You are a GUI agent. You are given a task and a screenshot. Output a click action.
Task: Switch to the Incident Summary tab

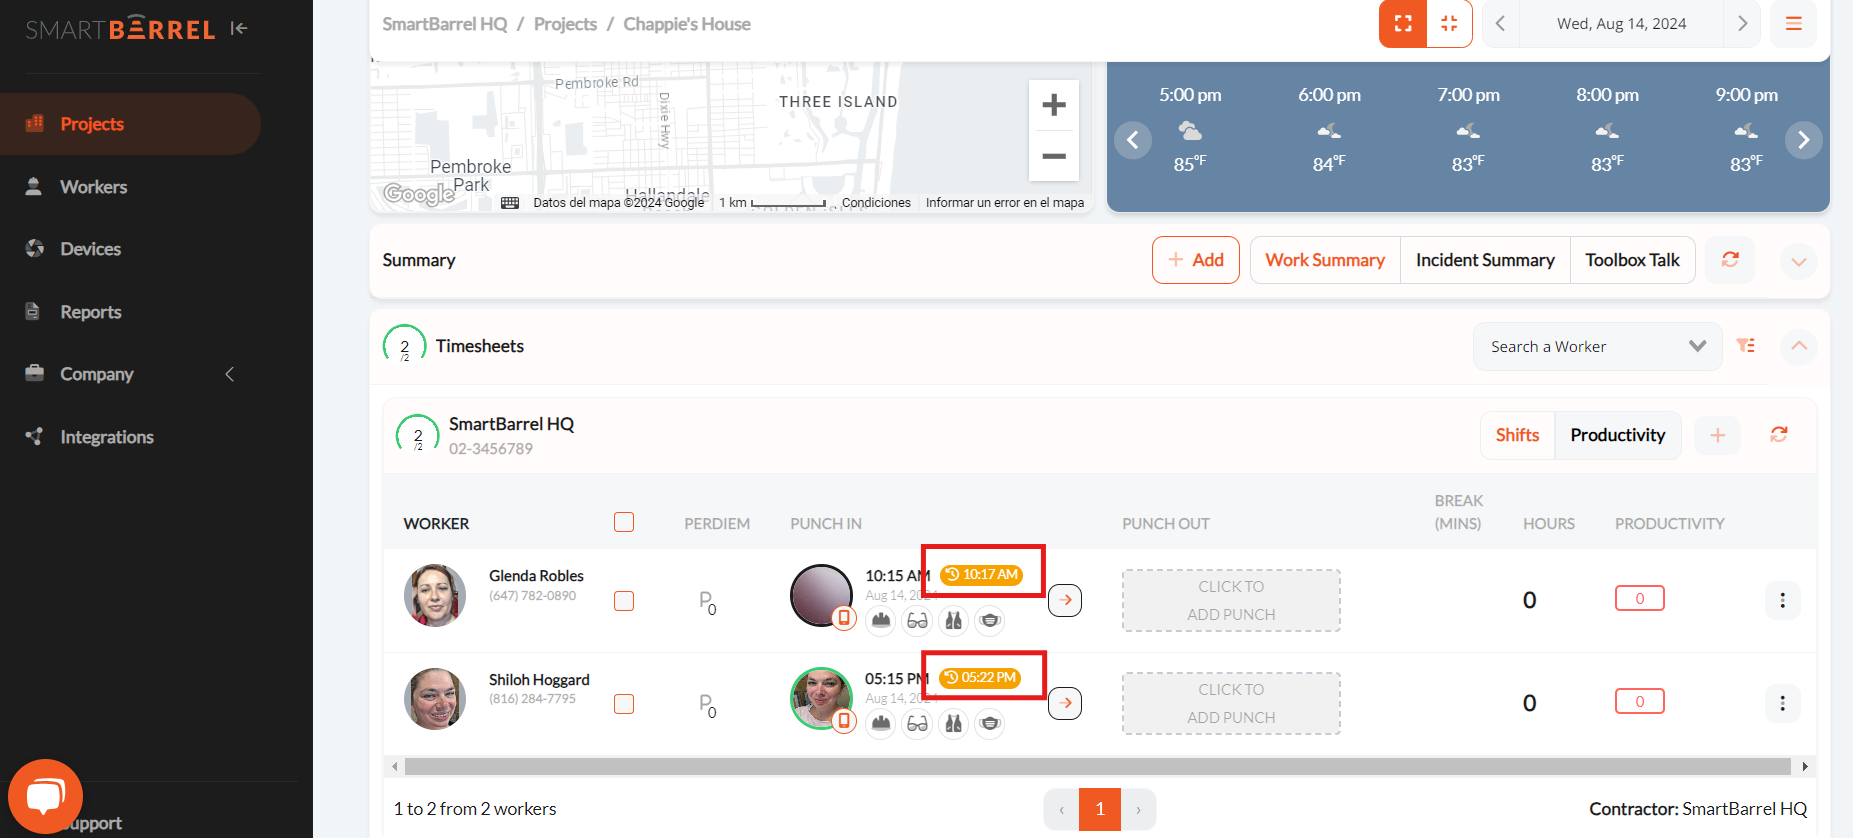pyautogui.click(x=1485, y=260)
